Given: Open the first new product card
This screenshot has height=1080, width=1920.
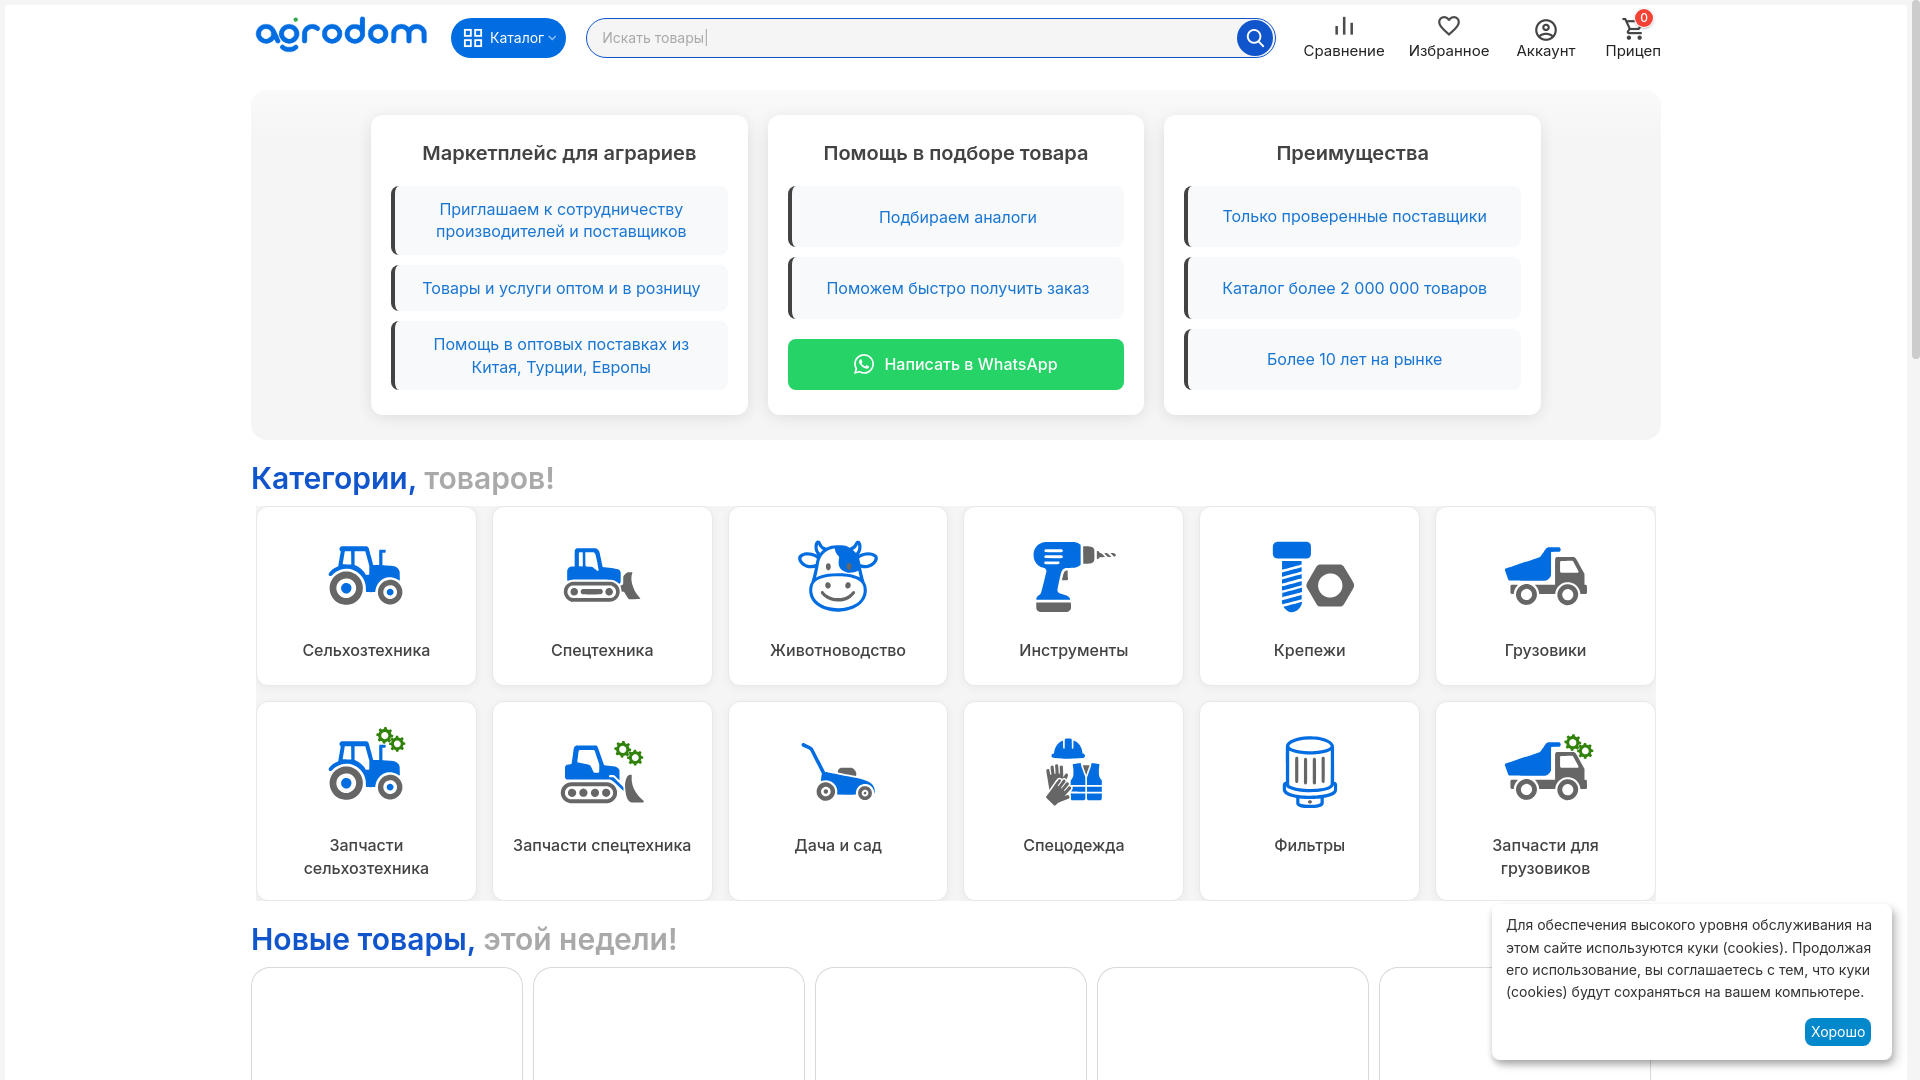Looking at the screenshot, I should click(387, 1024).
